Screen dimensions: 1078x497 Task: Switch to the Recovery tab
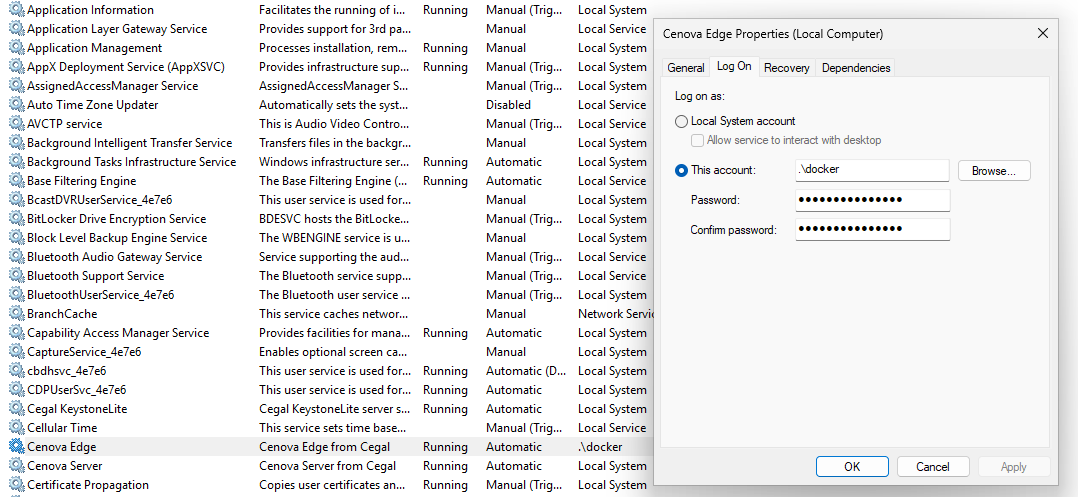click(786, 67)
